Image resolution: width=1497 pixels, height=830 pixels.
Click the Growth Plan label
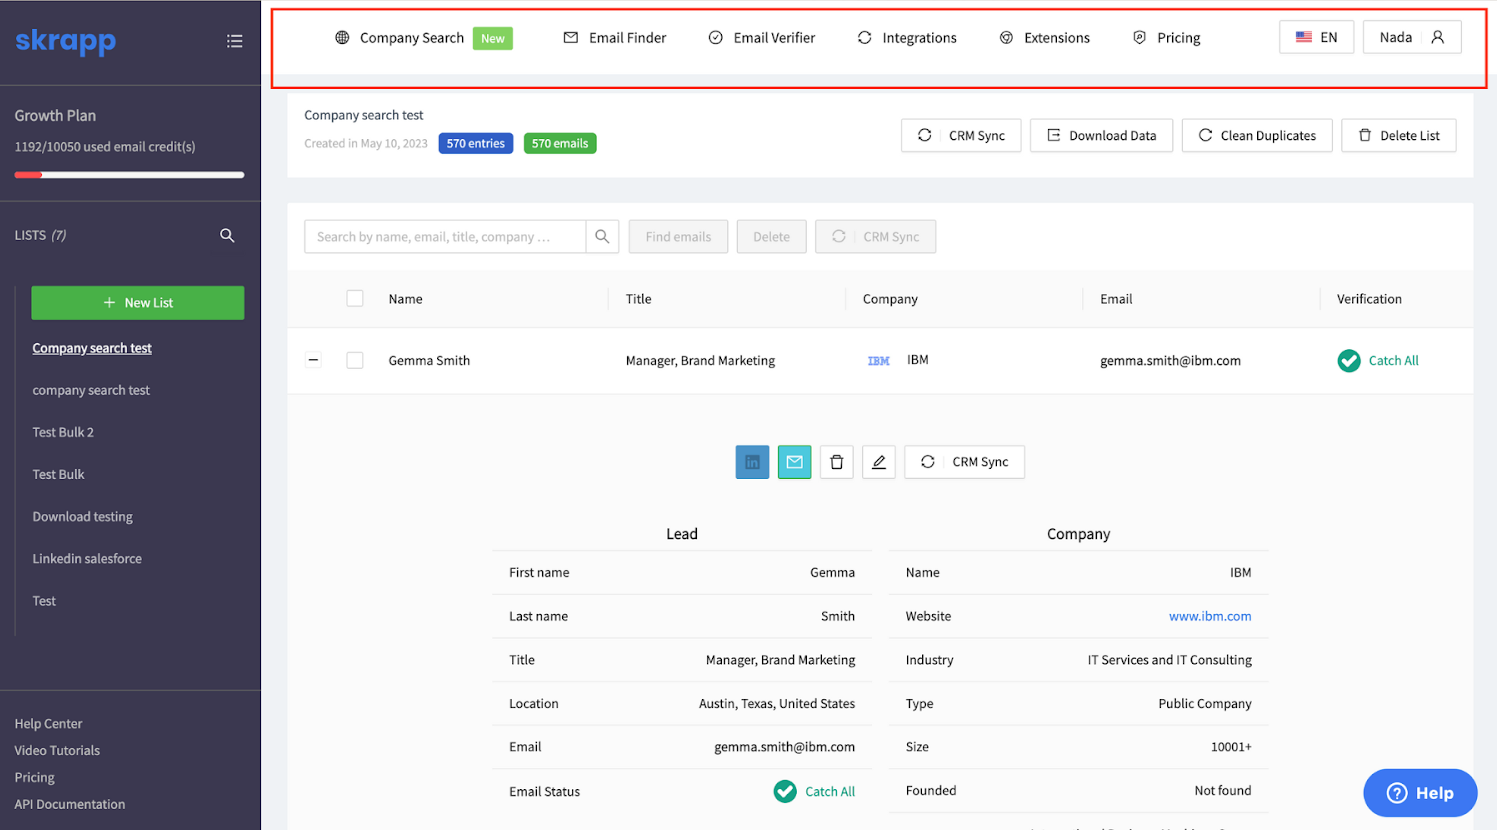tap(55, 115)
